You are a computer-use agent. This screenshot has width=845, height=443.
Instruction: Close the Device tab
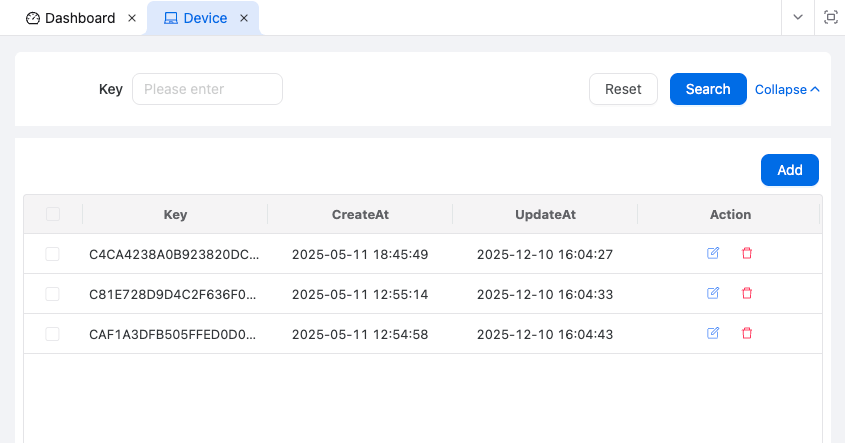coord(244,18)
